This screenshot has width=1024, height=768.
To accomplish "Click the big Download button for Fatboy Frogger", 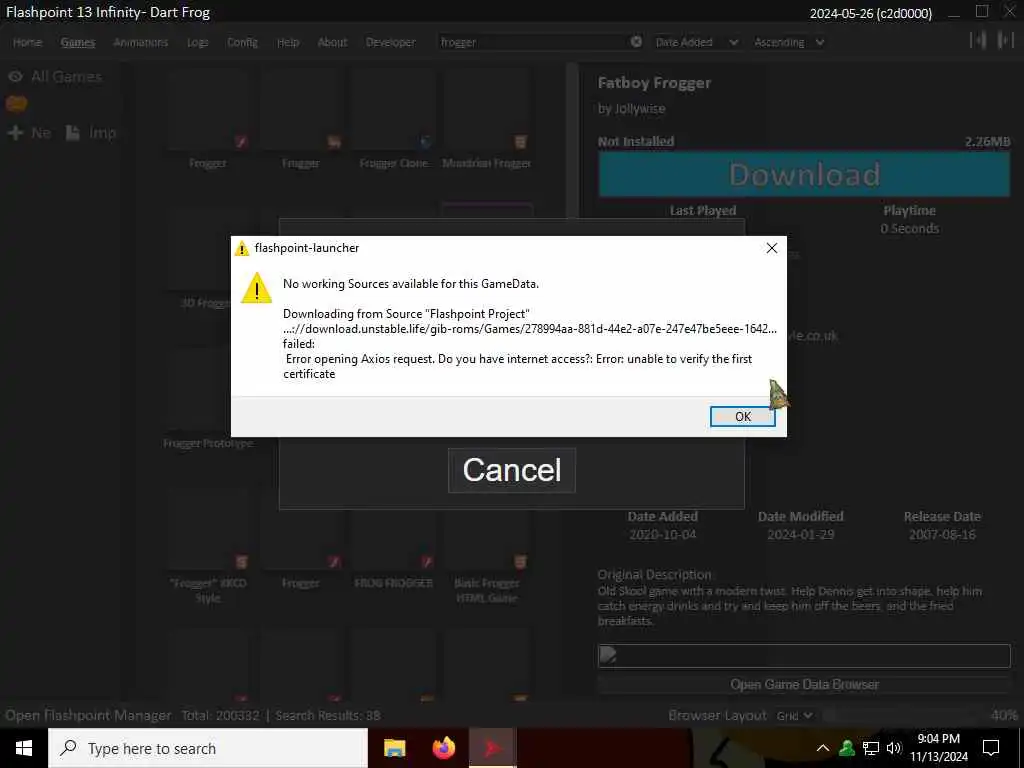I will (x=804, y=174).
